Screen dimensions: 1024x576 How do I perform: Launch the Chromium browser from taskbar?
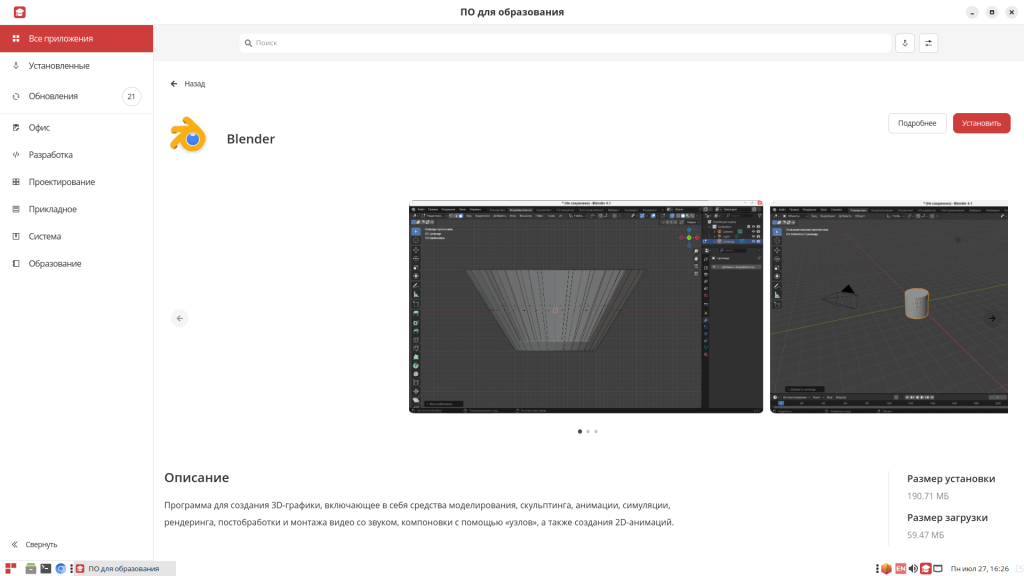click(61, 568)
